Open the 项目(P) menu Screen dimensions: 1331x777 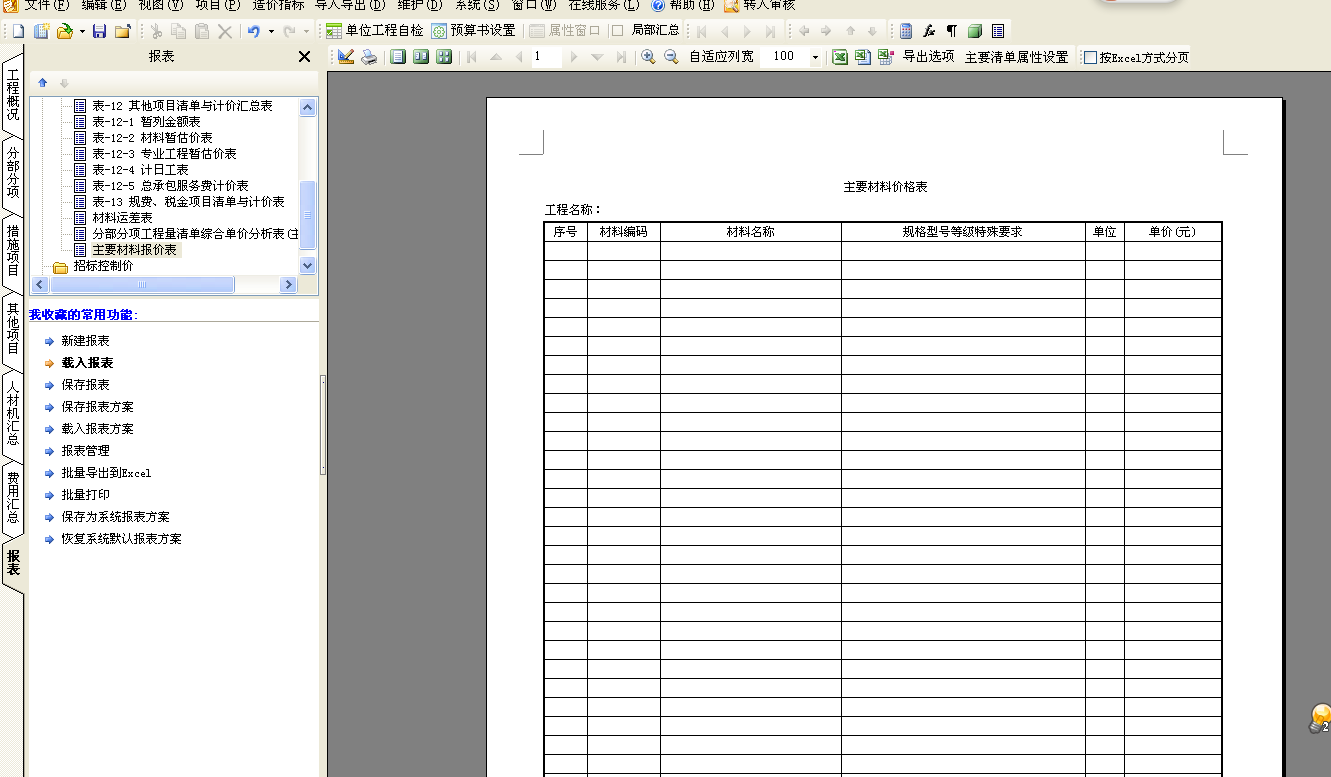pyautogui.click(x=218, y=5)
